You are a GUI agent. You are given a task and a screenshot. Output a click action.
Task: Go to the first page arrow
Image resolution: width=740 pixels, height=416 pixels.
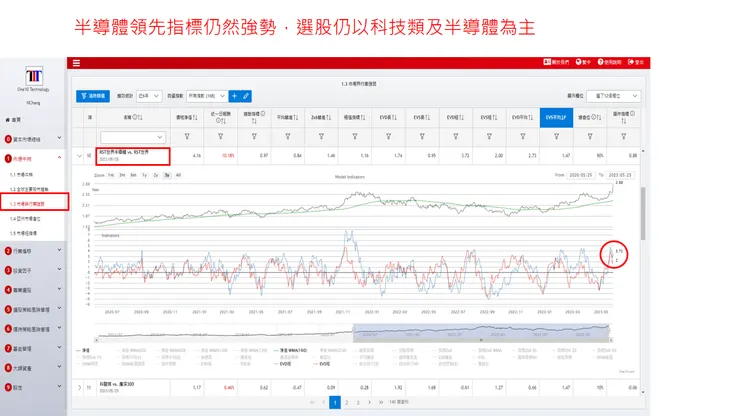(x=312, y=402)
